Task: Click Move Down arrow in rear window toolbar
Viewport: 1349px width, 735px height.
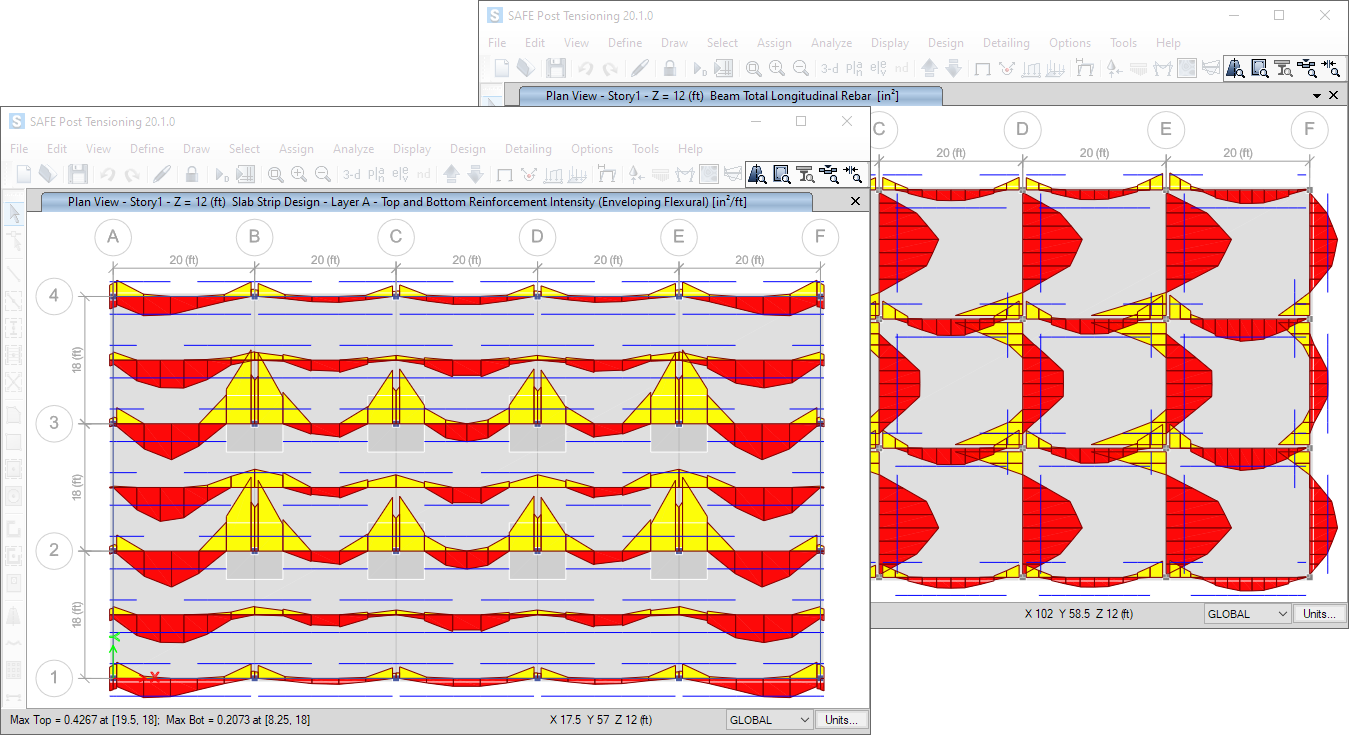Action: (x=953, y=68)
